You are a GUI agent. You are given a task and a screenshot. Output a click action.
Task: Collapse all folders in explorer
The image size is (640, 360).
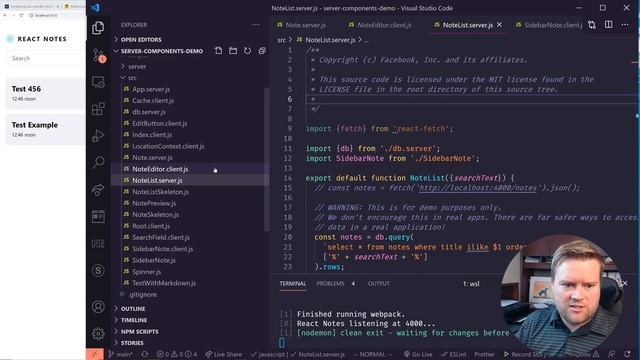click(x=262, y=51)
